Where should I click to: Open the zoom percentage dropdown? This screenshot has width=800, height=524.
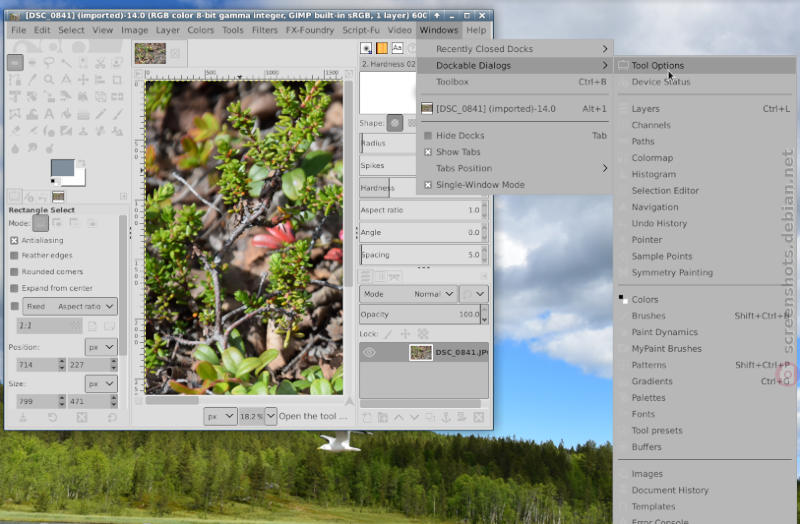tap(270, 416)
